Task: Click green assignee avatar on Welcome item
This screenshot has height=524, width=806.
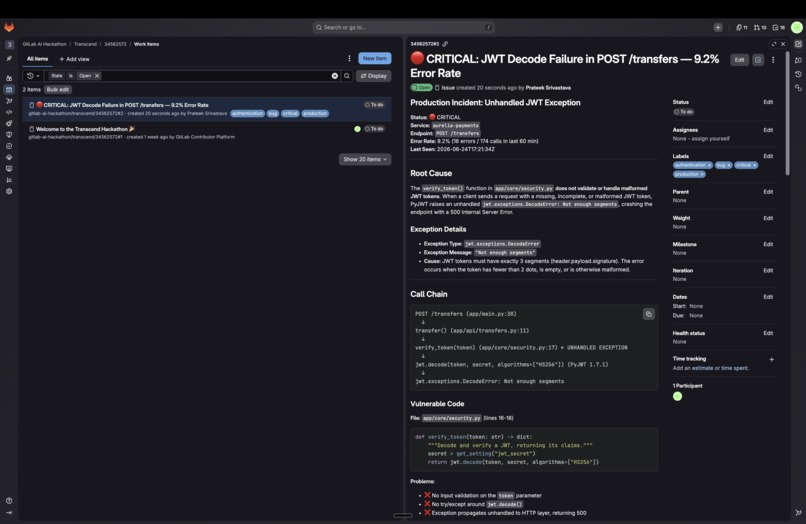Action: pyautogui.click(x=357, y=129)
